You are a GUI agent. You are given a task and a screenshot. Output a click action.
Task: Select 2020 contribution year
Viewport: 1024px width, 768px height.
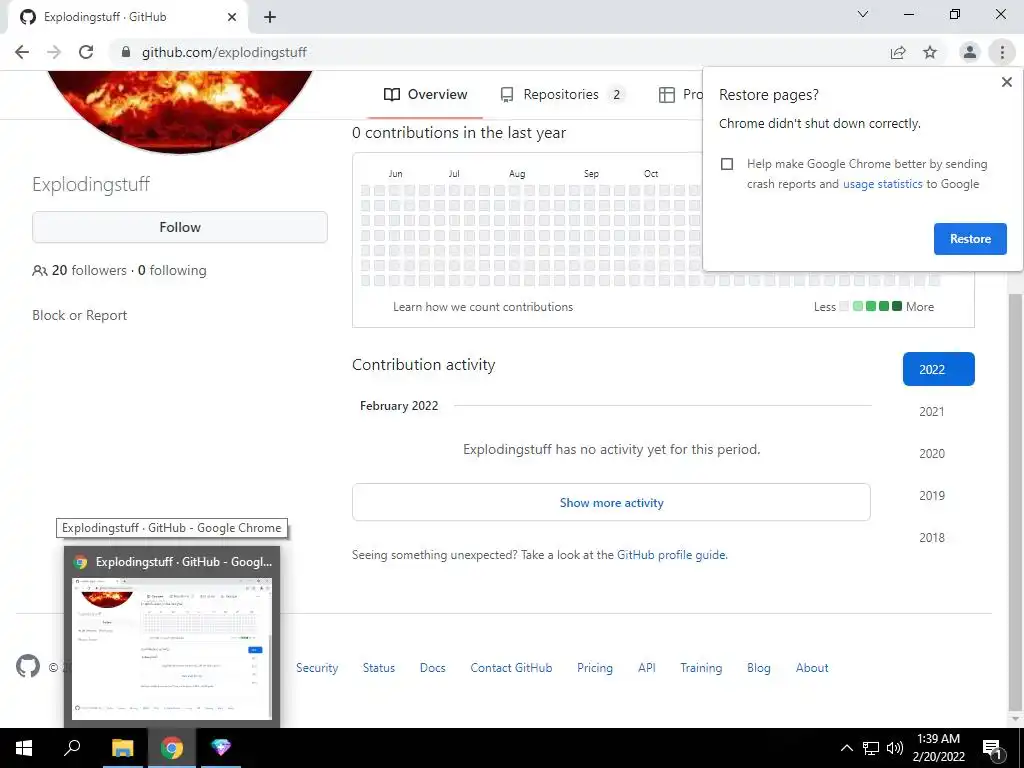[x=931, y=453]
